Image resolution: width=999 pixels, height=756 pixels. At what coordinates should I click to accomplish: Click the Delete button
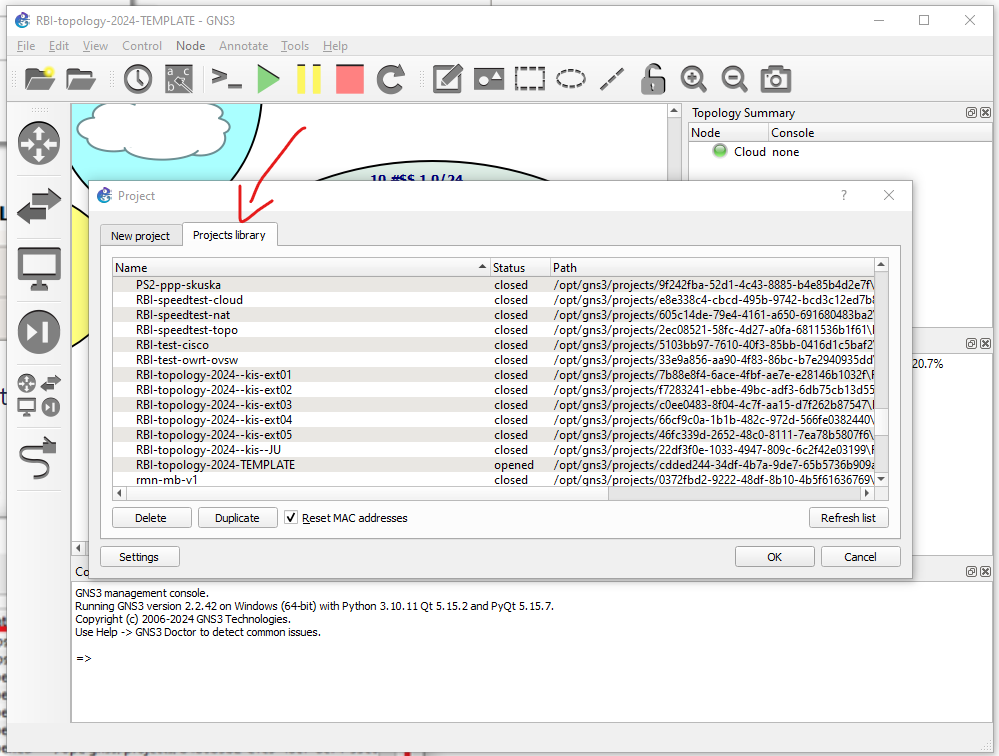(152, 518)
